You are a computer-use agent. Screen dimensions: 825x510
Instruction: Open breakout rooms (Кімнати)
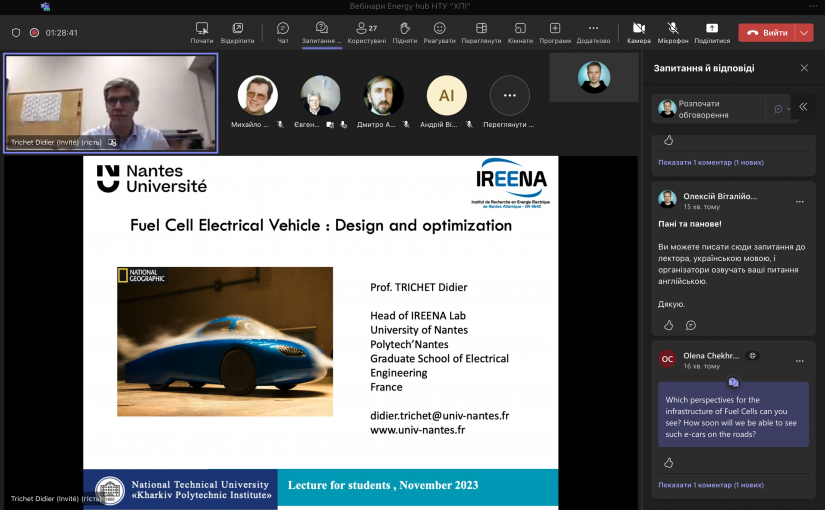520,29
